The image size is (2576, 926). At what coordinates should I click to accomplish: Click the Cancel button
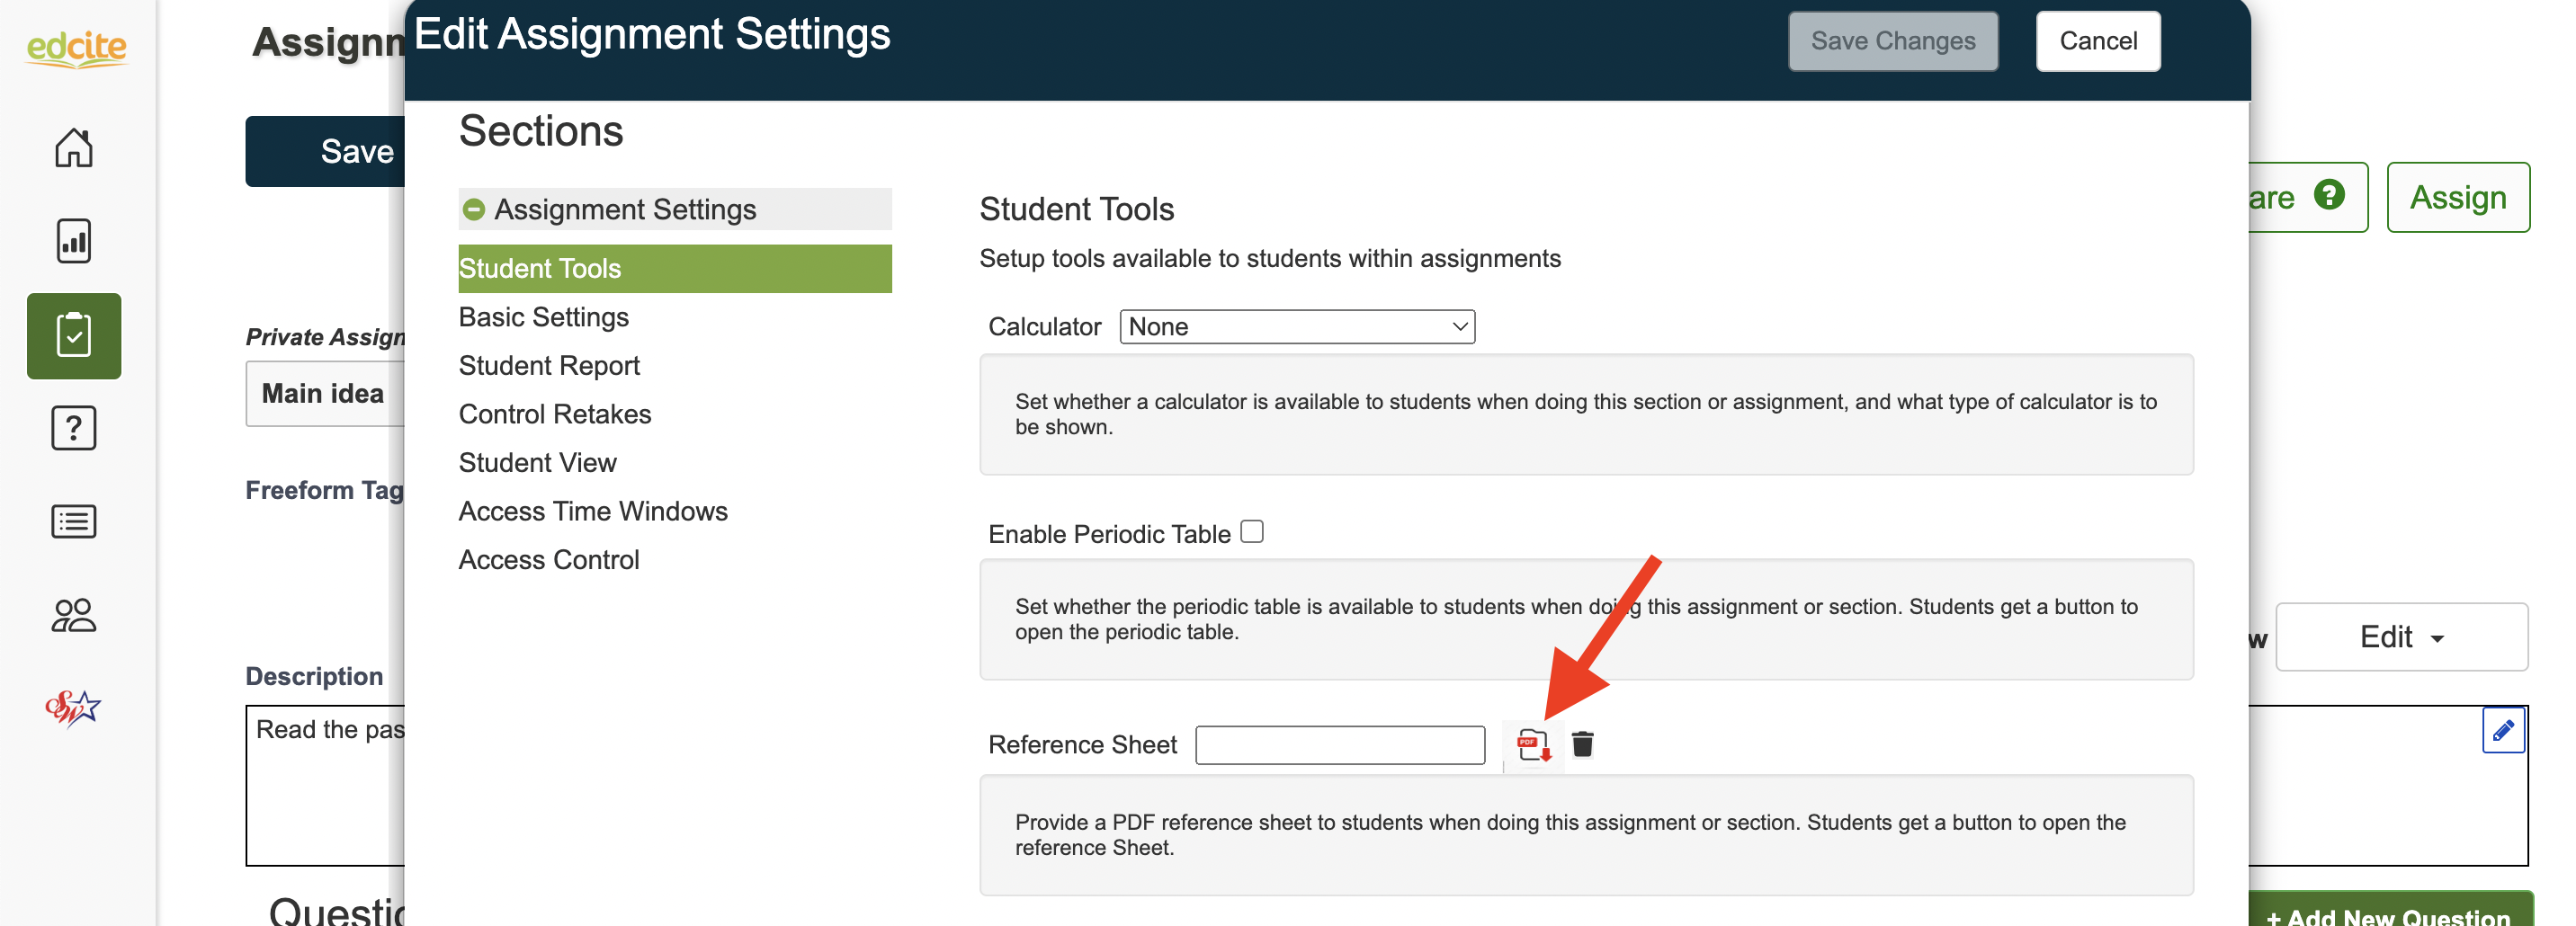pyautogui.click(x=2098, y=41)
